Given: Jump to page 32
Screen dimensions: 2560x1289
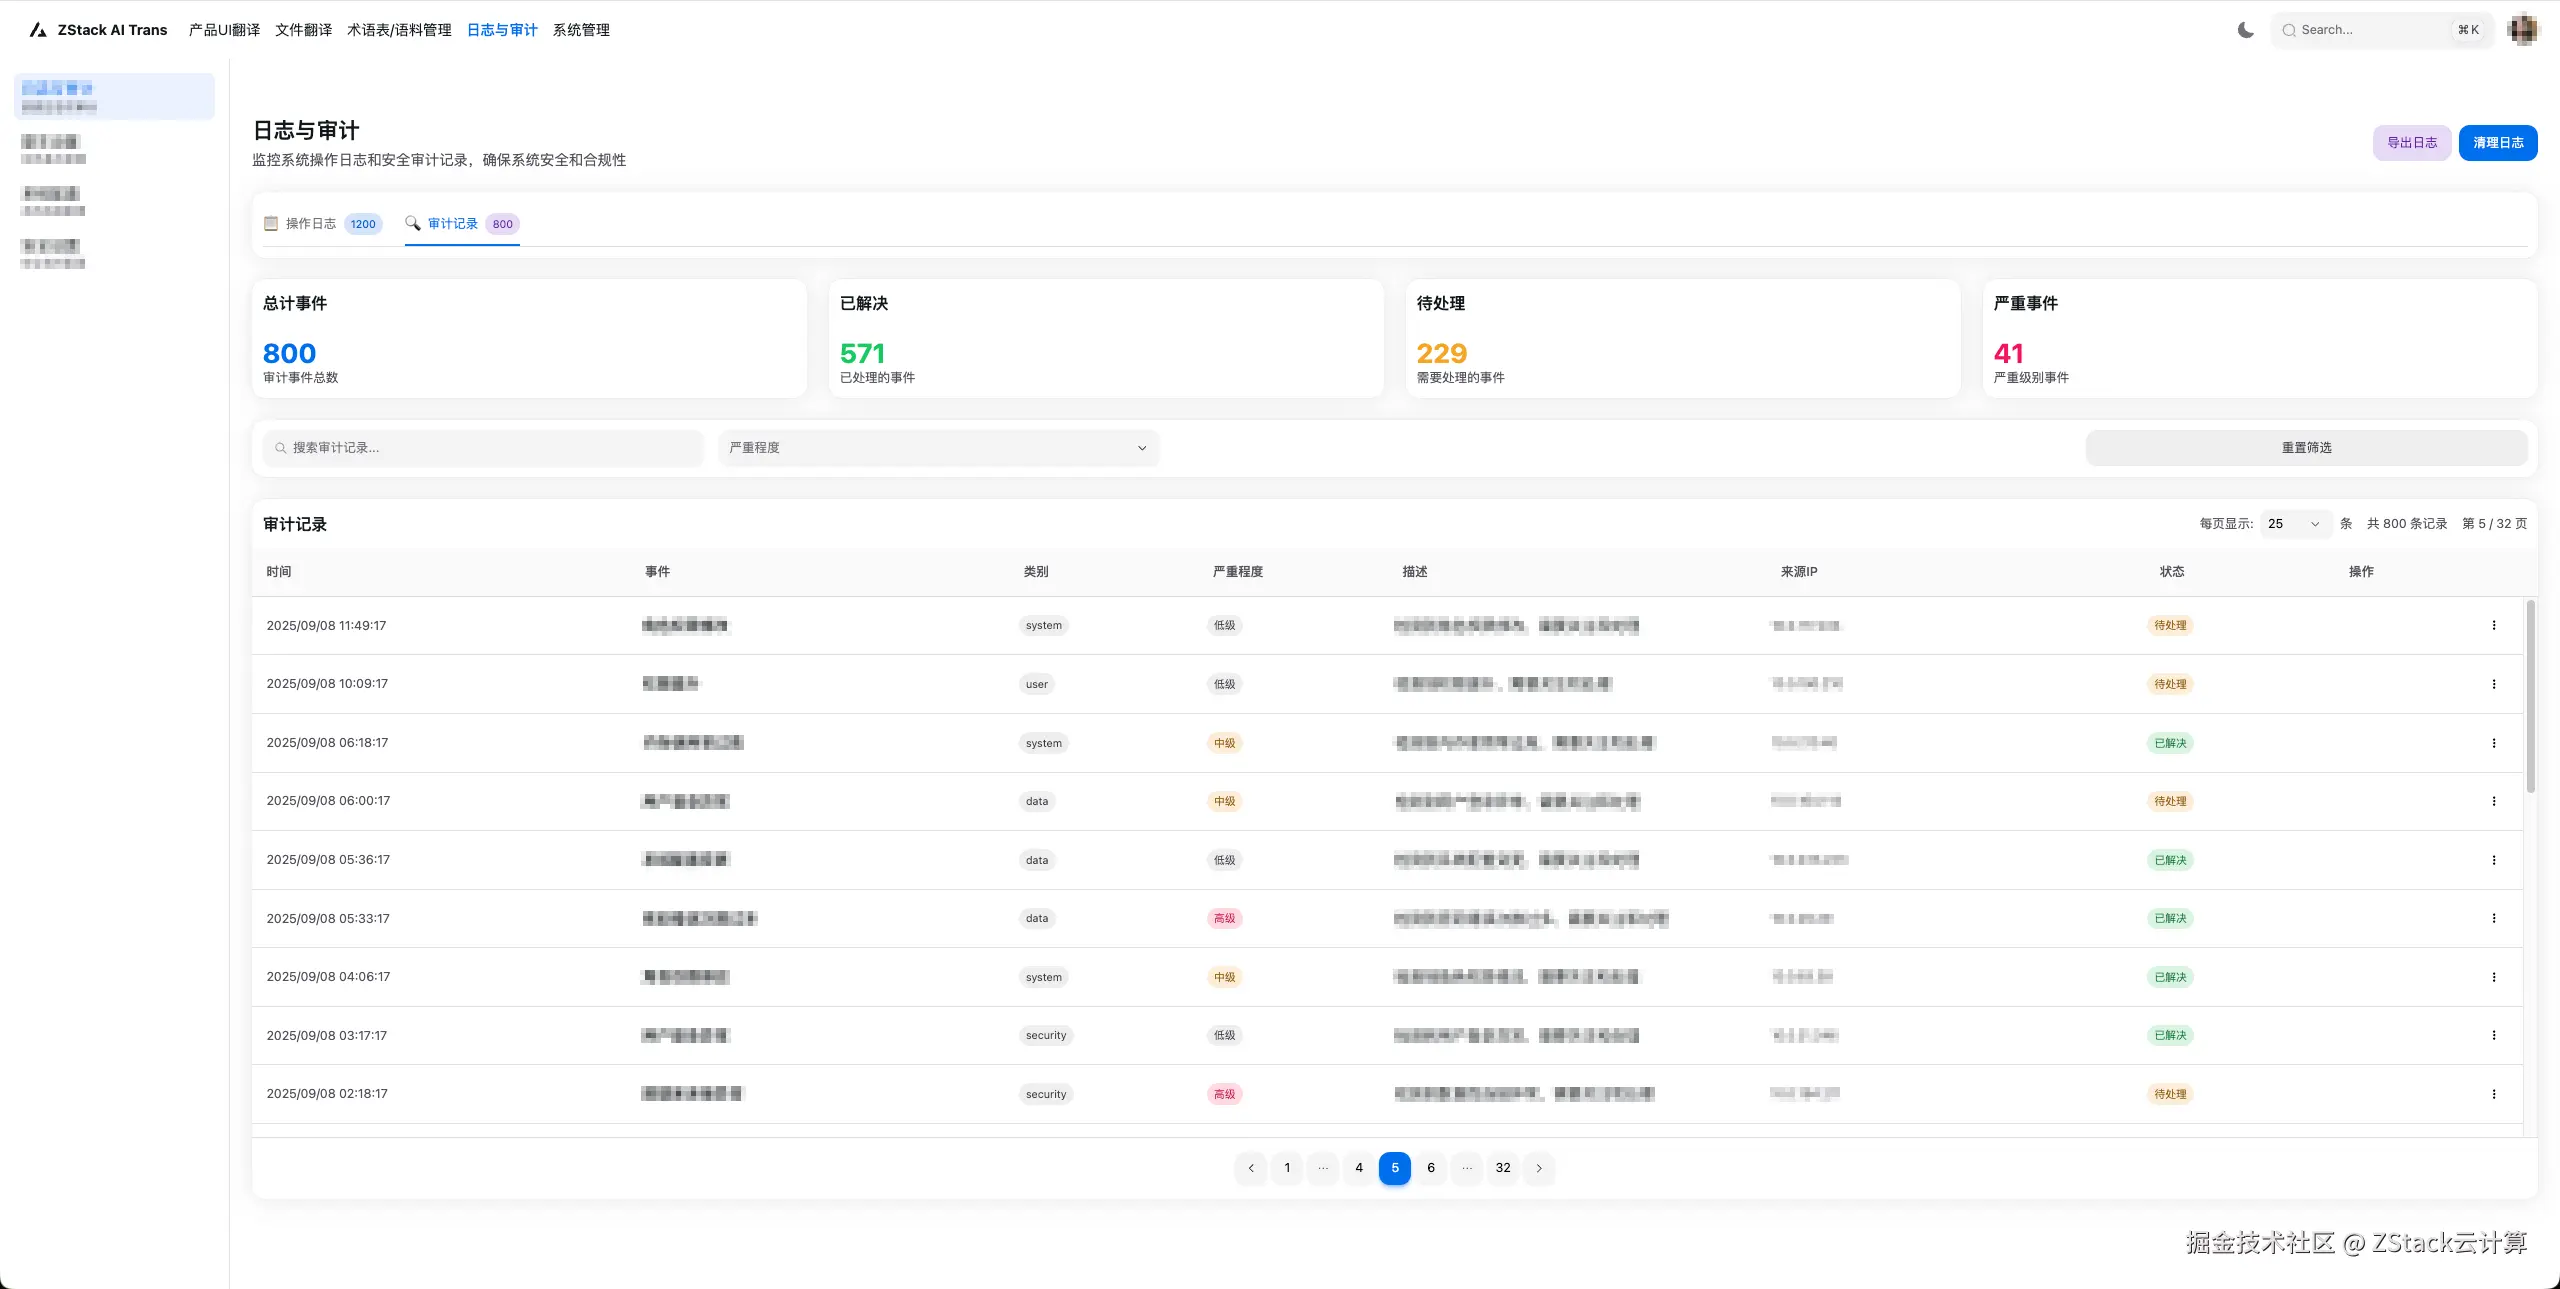Looking at the screenshot, I should (1503, 1168).
